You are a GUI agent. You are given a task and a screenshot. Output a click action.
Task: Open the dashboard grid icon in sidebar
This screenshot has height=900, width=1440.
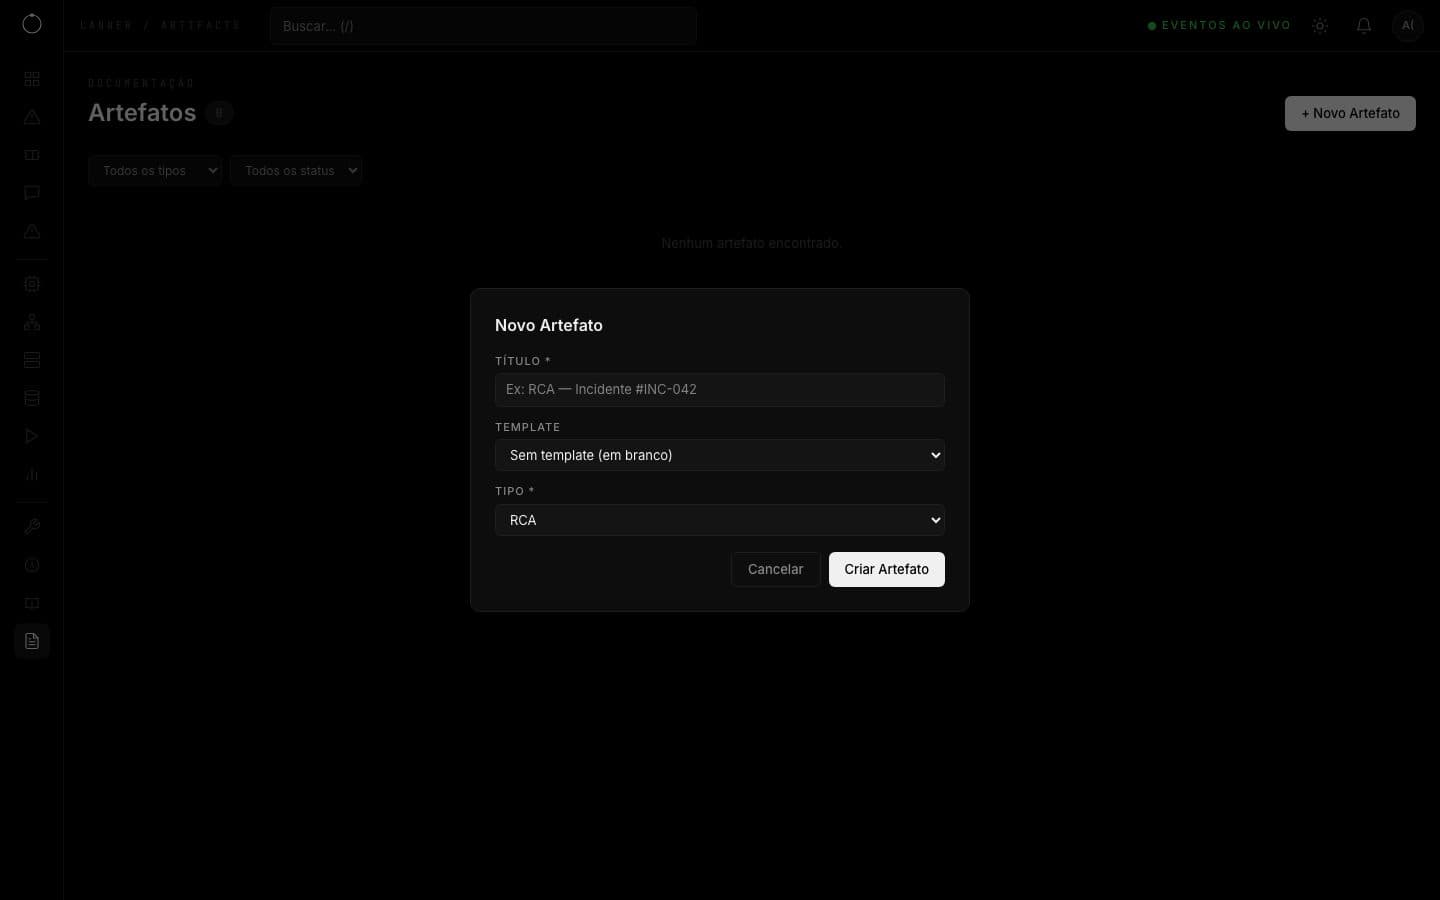click(x=32, y=79)
